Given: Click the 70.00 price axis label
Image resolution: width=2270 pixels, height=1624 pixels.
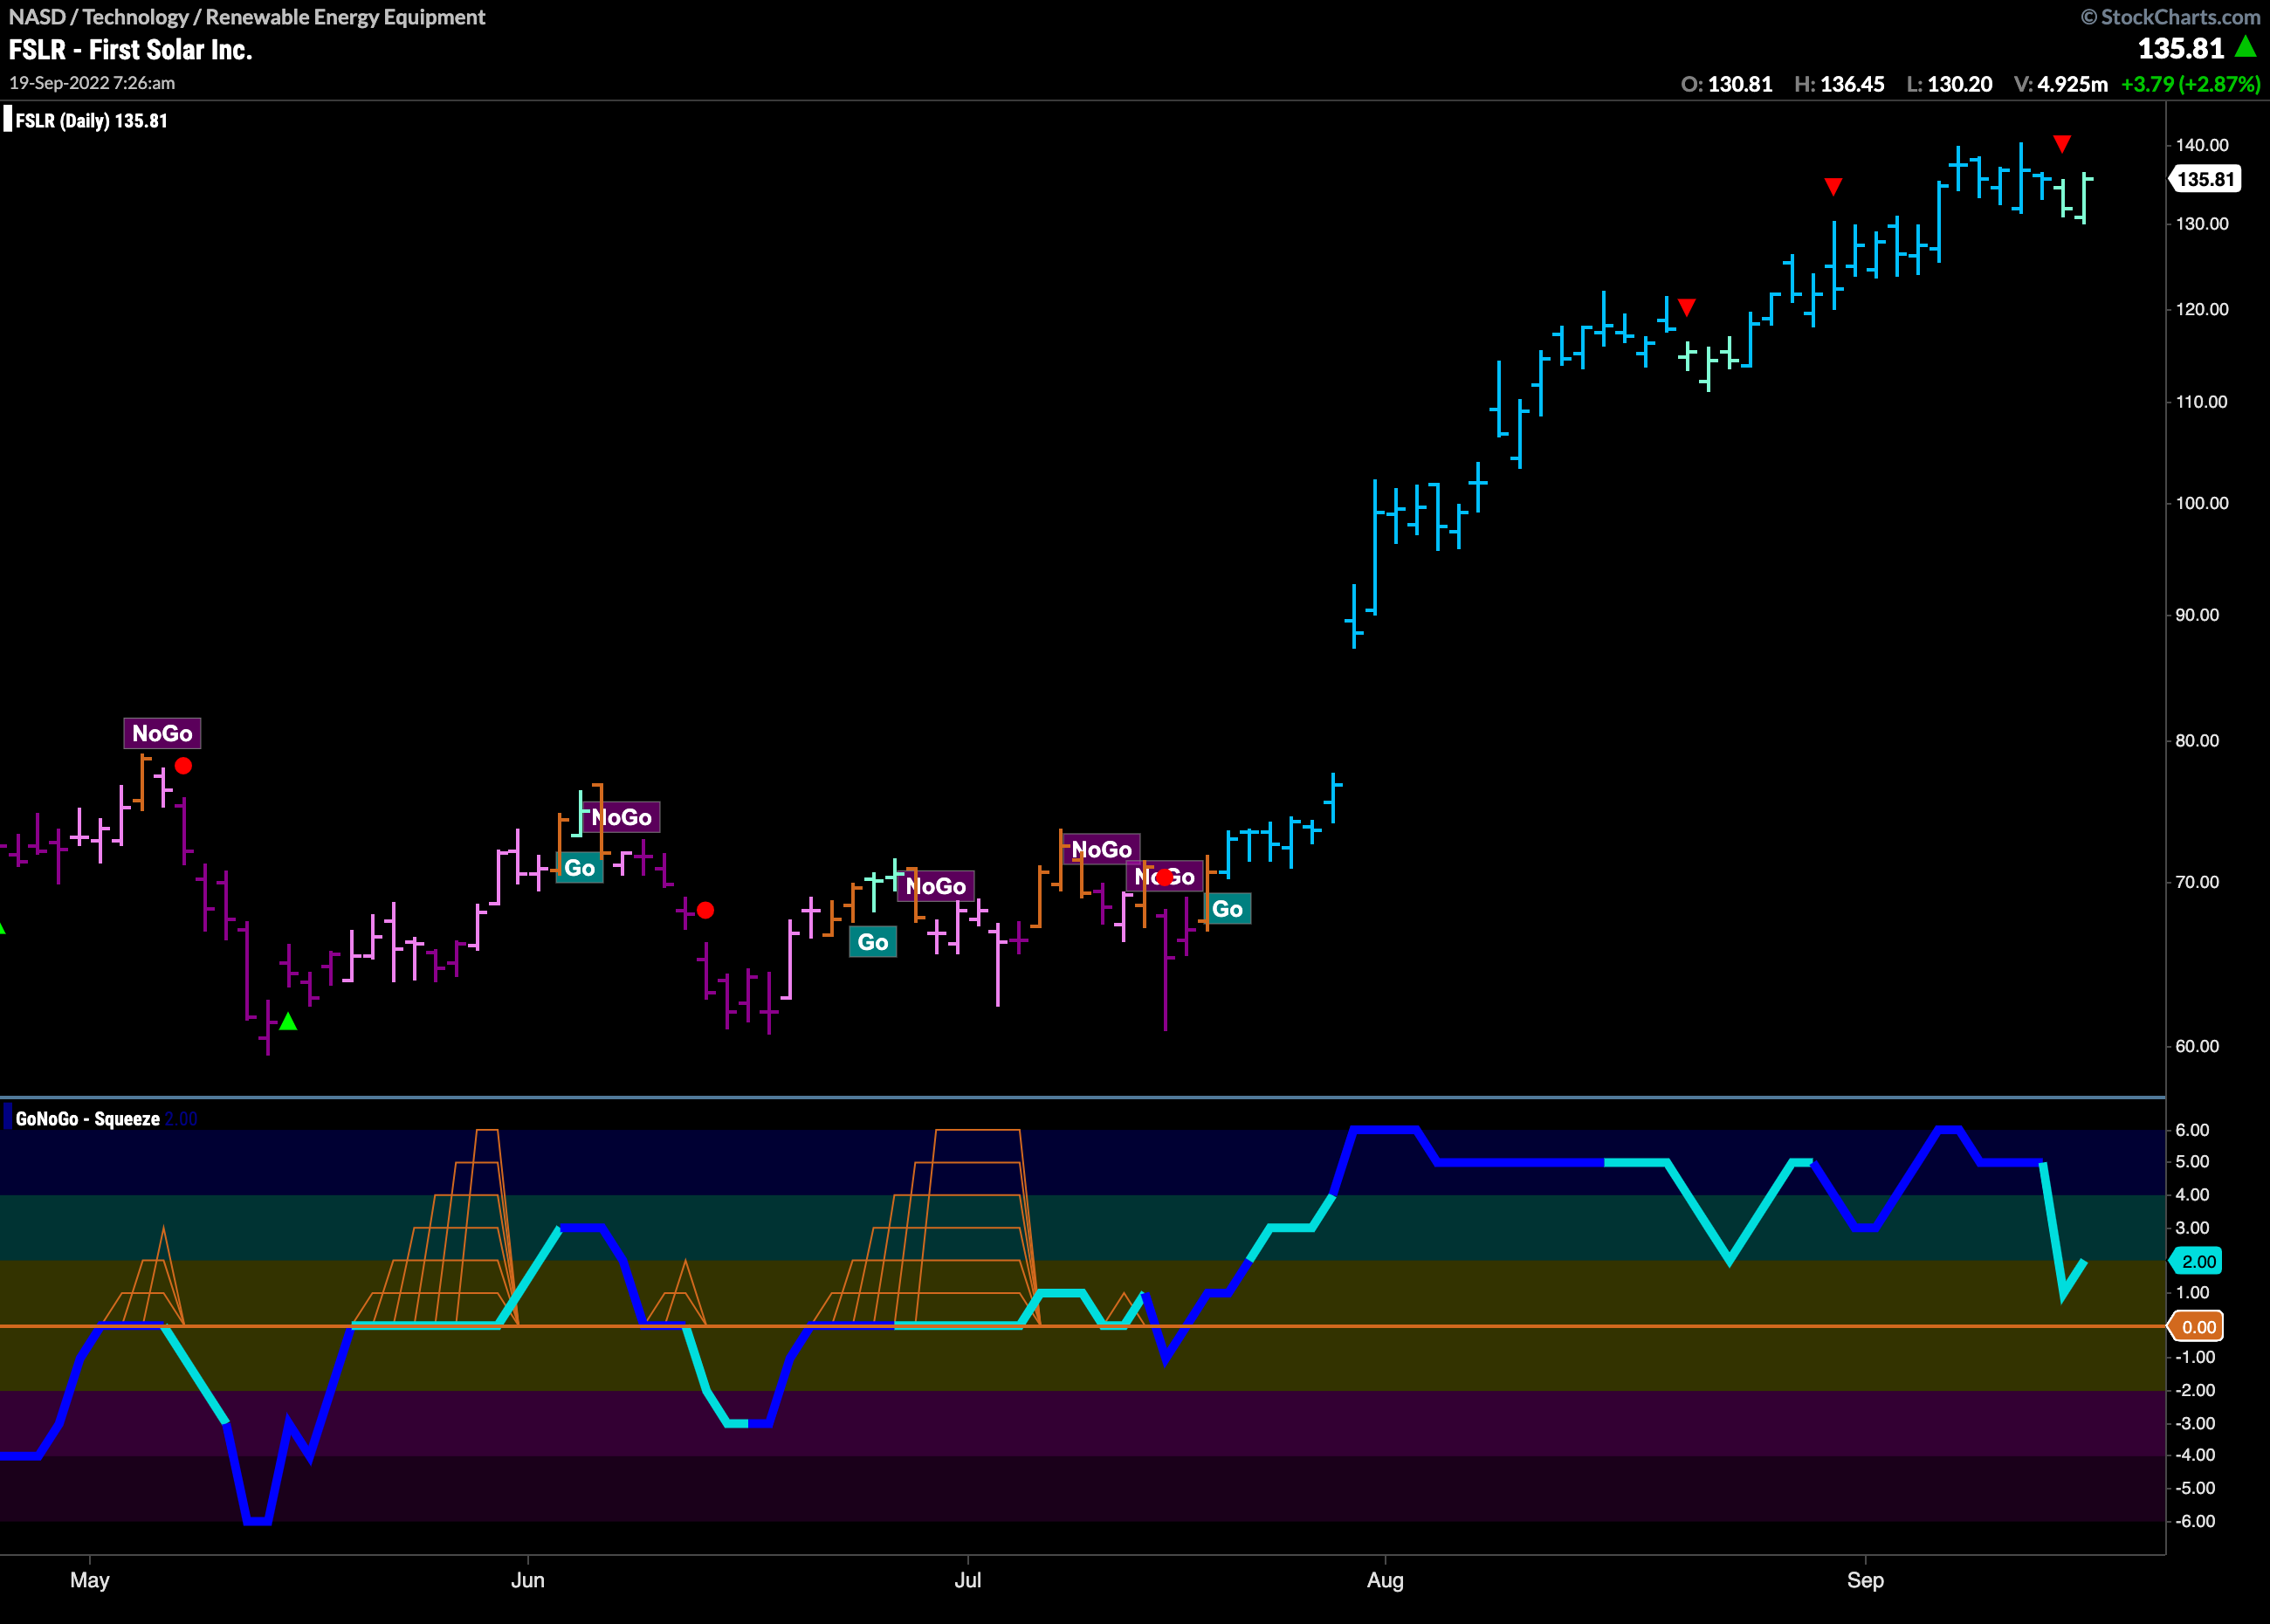Looking at the screenshot, I should click(2196, 882).
